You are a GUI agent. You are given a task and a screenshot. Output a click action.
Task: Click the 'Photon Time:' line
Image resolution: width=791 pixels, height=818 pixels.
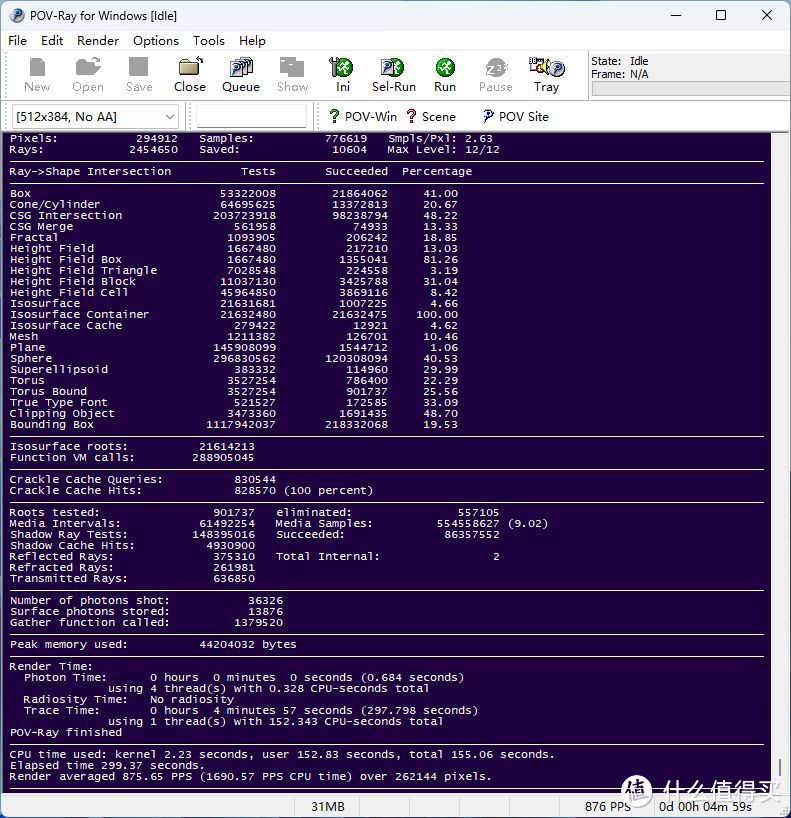click(244, 677)
